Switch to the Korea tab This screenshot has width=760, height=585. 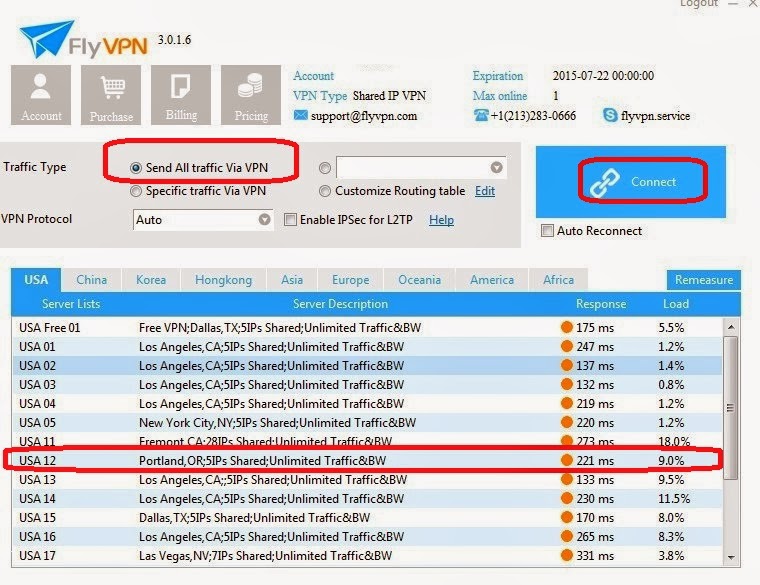click(x=151, y=280)
